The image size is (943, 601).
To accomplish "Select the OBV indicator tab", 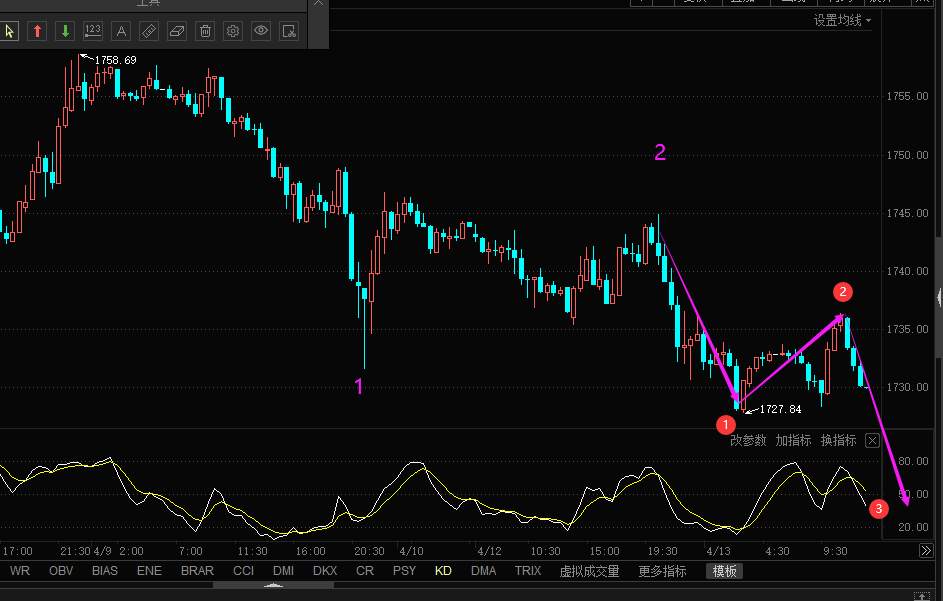I will pos(61,571).
